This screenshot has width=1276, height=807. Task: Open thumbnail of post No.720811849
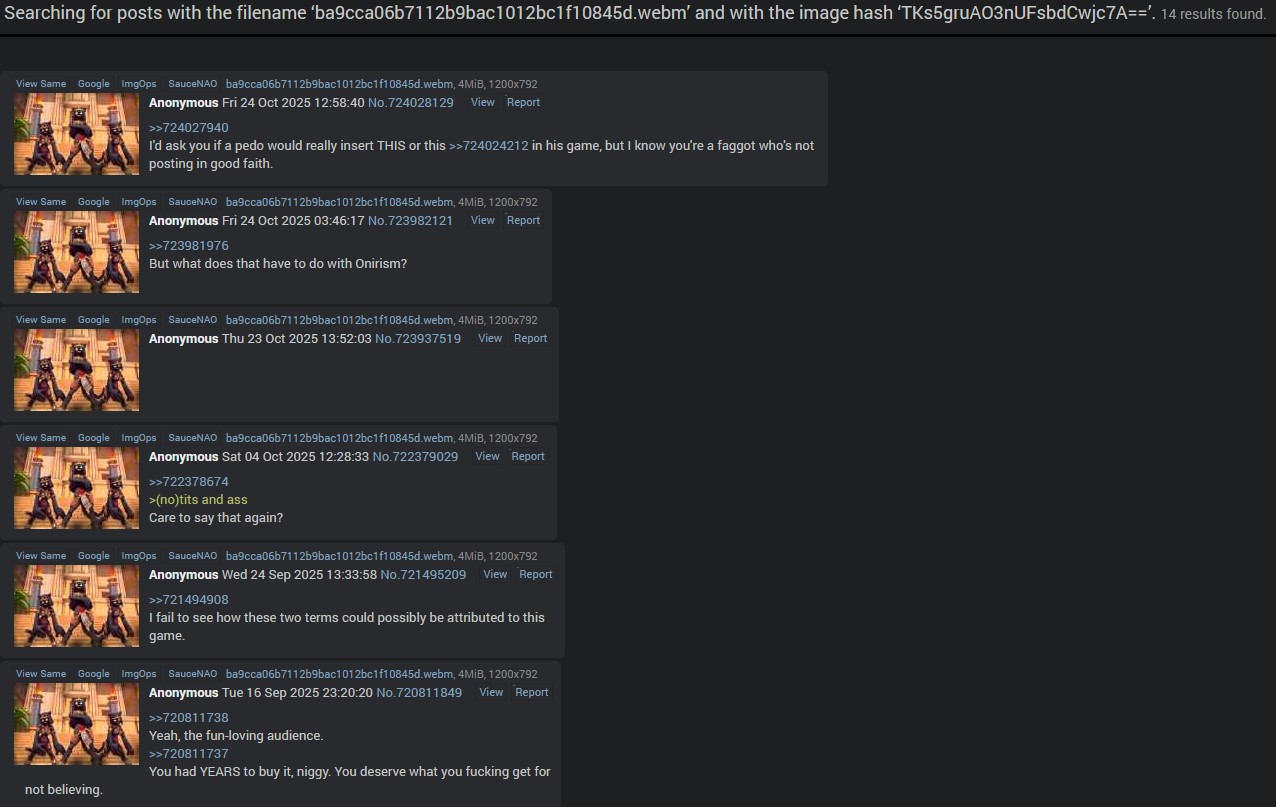[77, 724]
